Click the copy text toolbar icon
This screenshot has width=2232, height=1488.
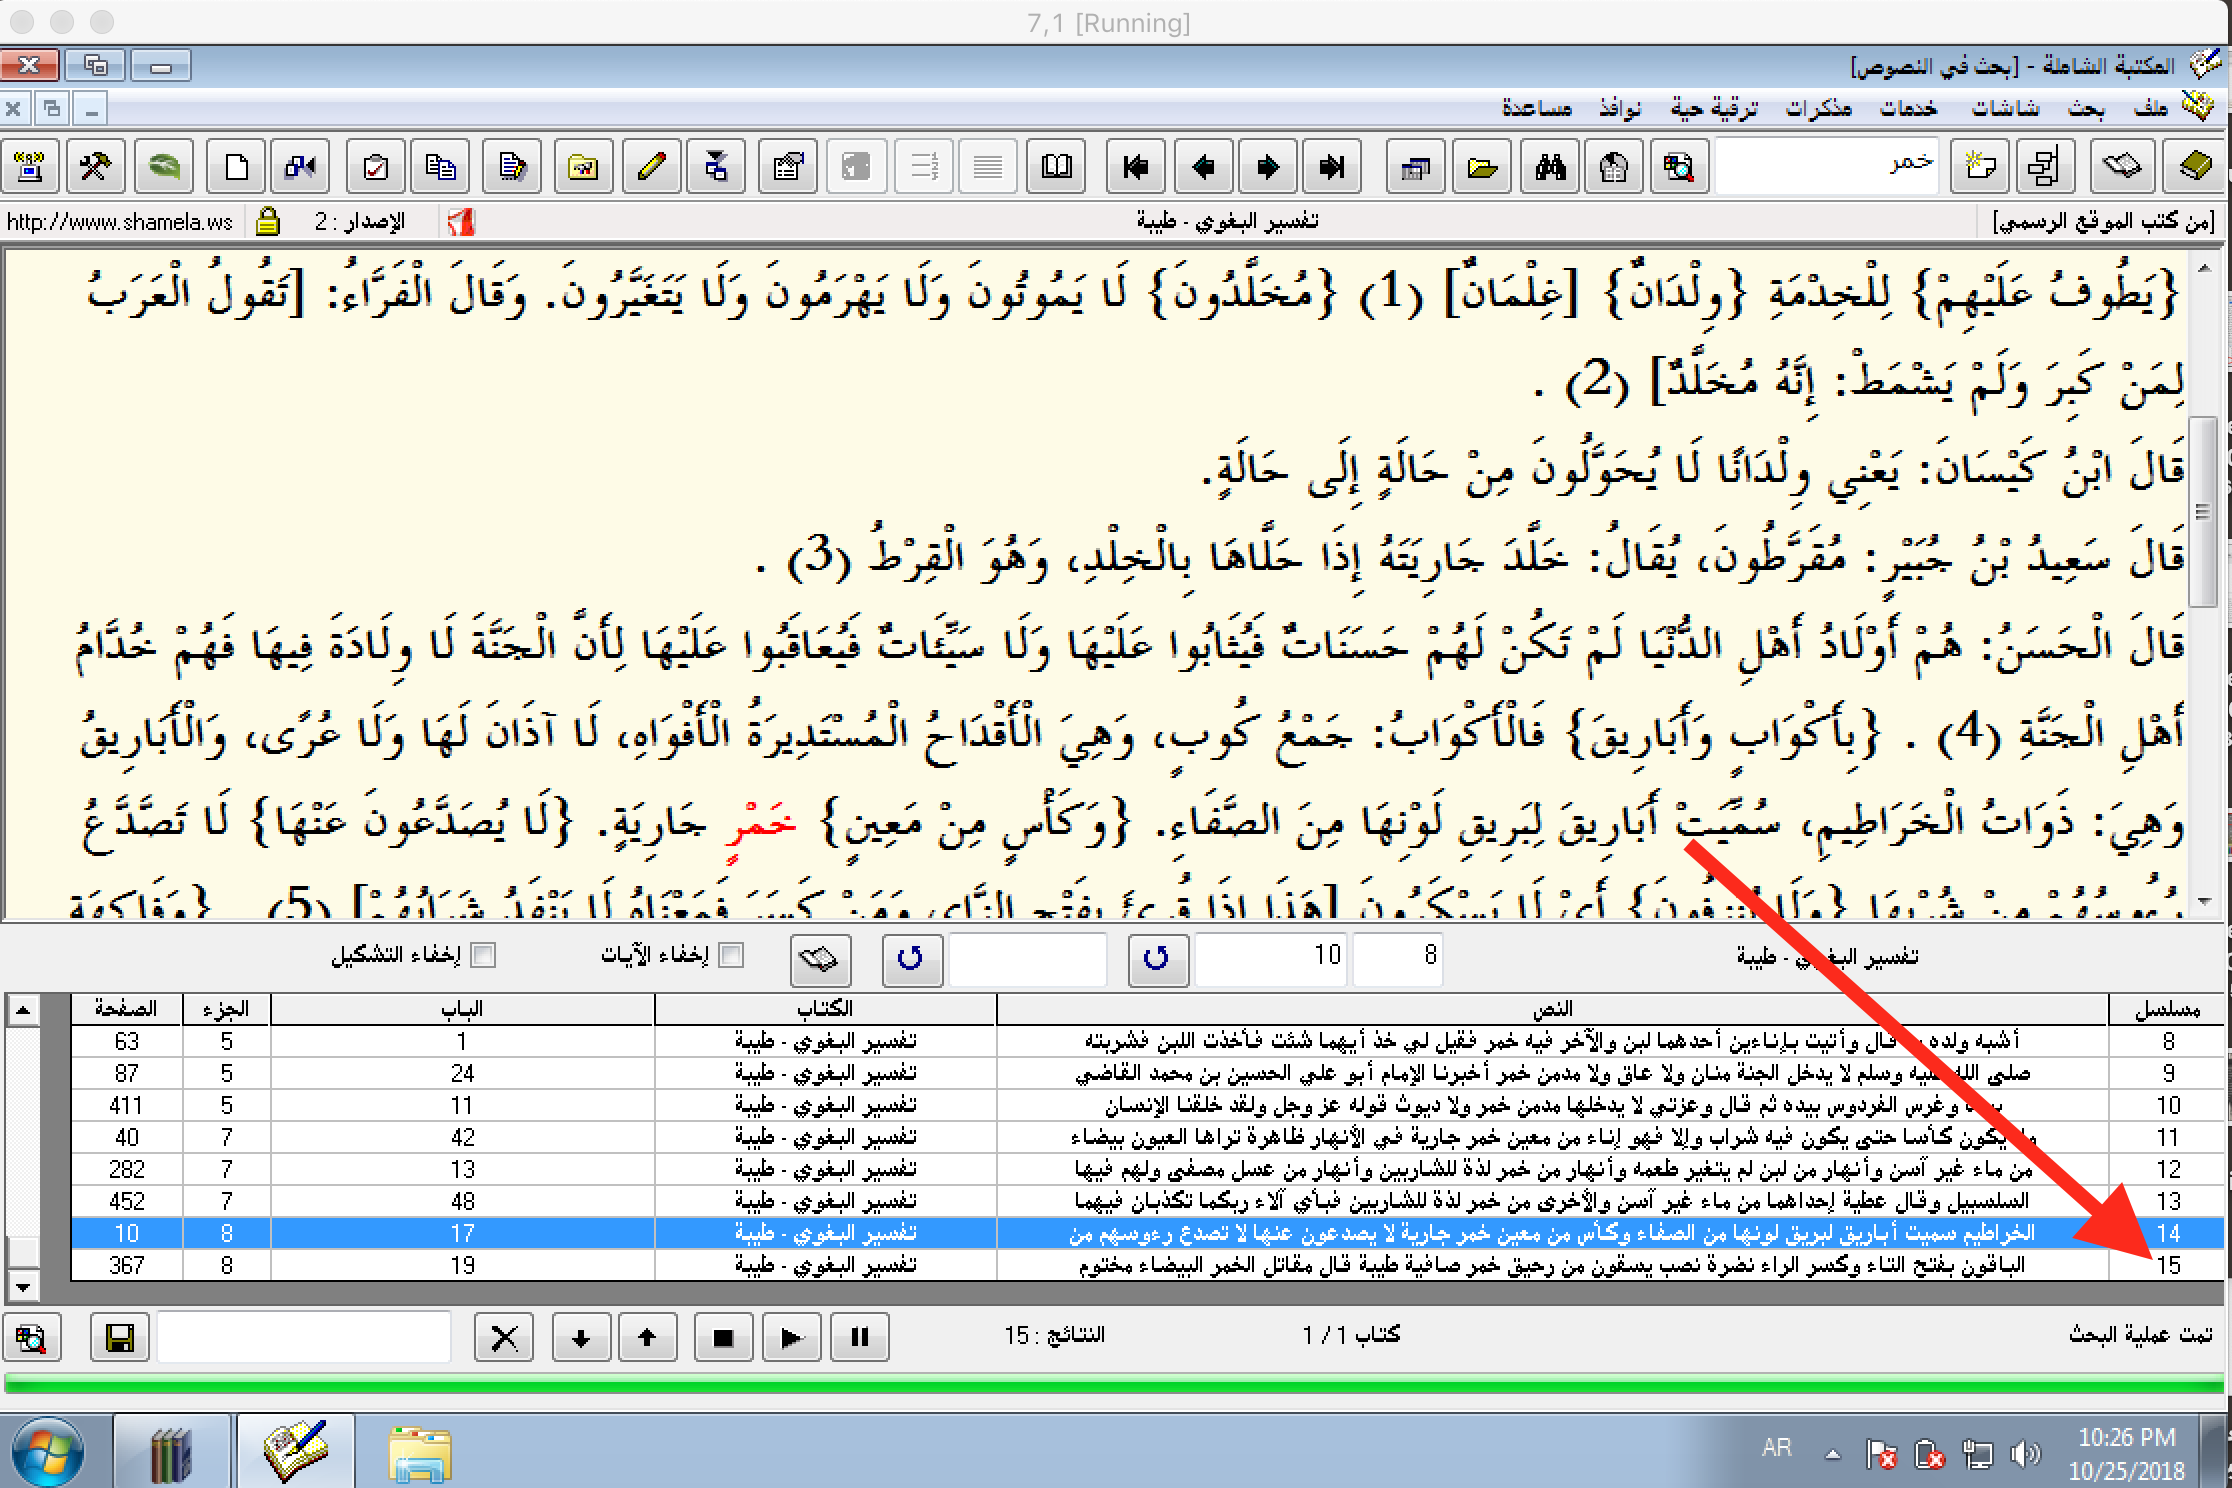click(x=440, y=167)
